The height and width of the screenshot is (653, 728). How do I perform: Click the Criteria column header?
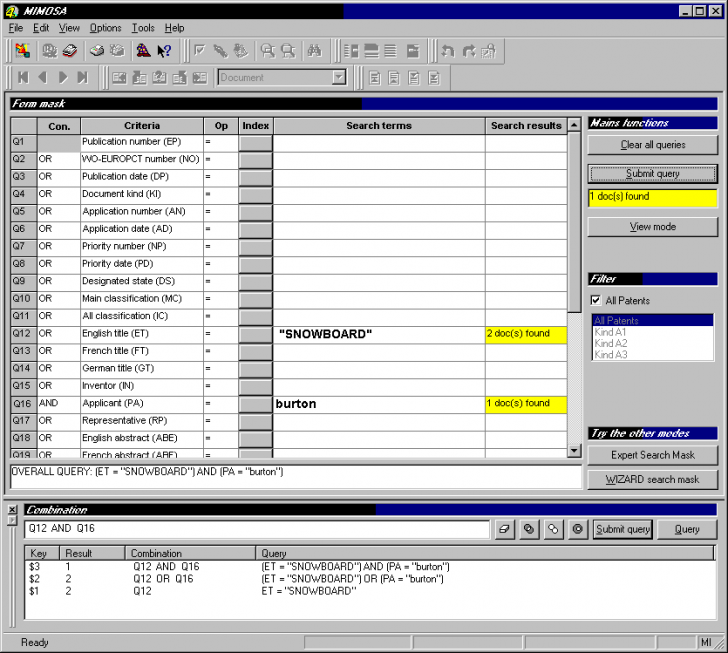[x=142, y=126]
